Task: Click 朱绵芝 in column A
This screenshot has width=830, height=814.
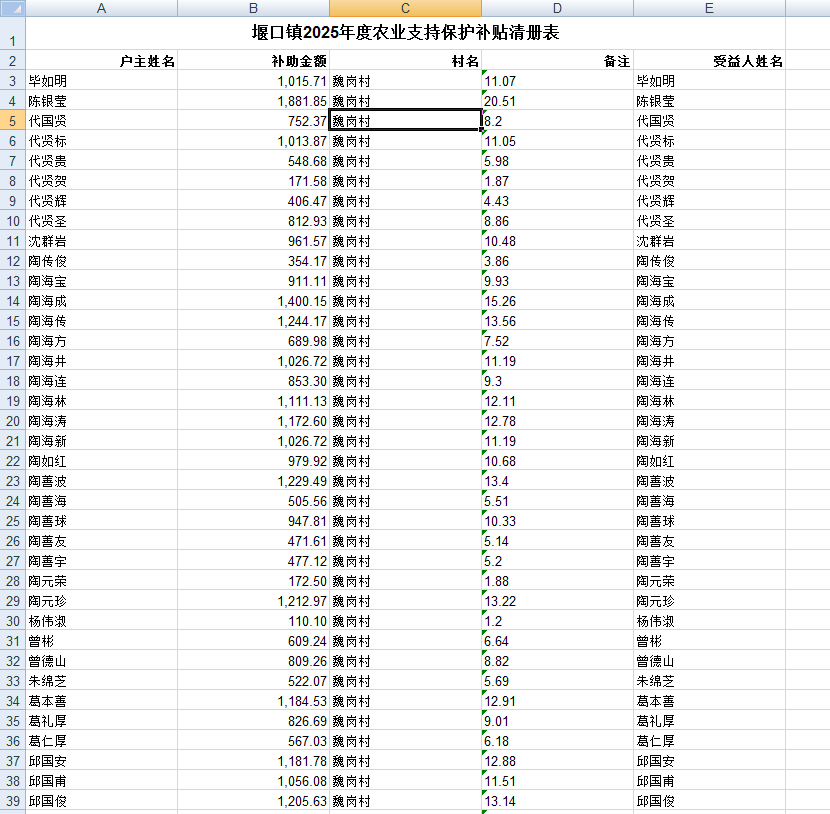Action: point(101,681)
